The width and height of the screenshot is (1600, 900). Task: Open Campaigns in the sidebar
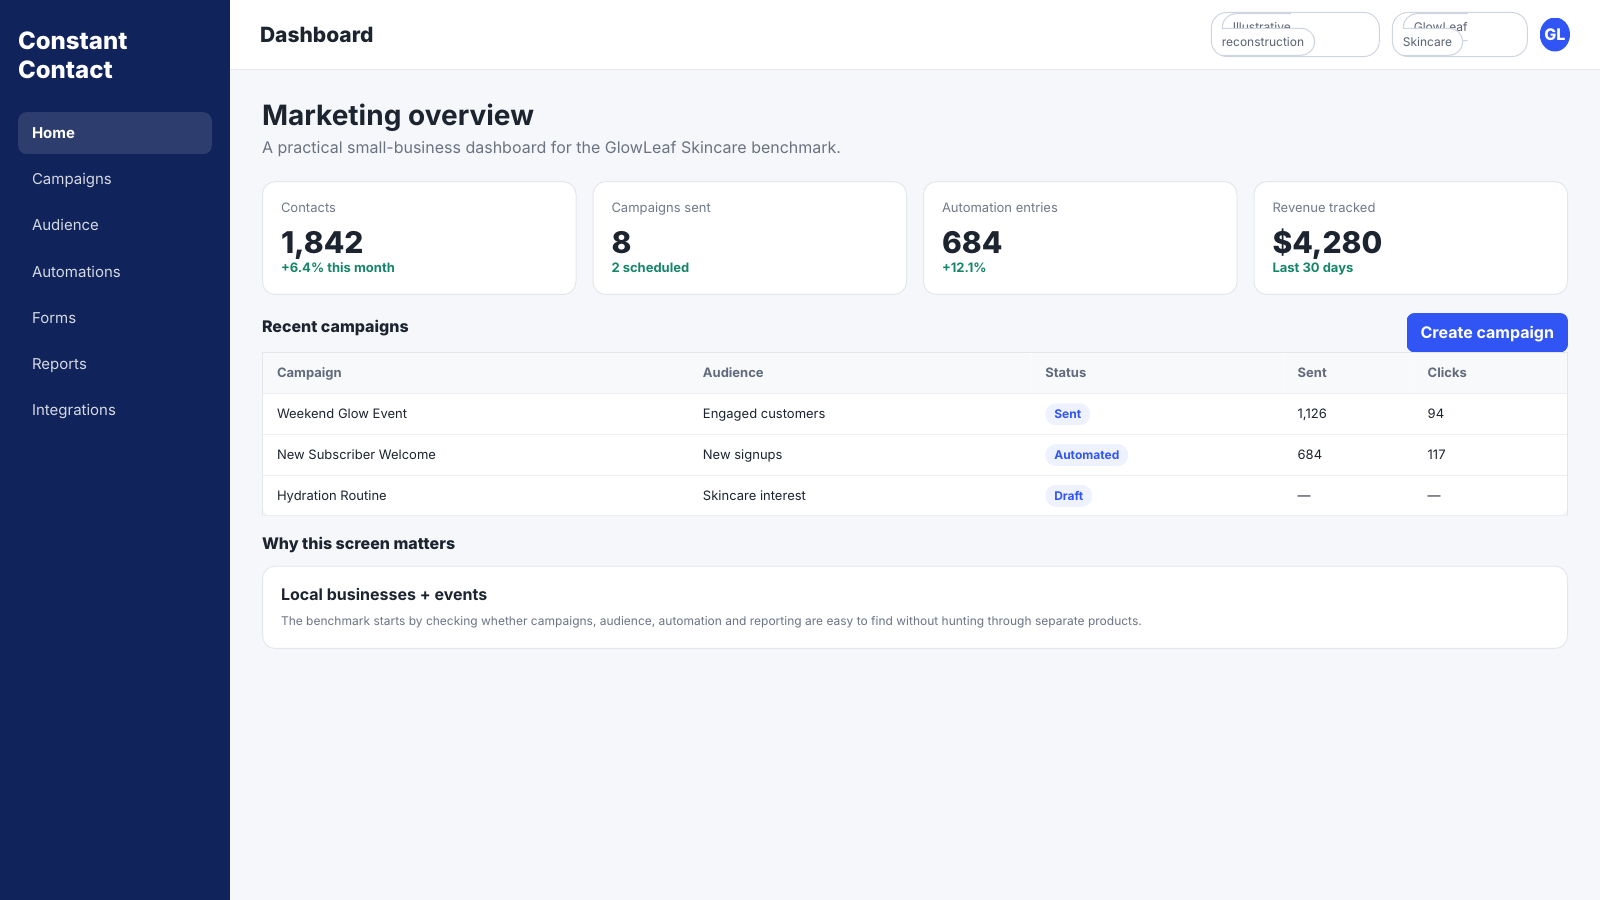pos(115,179)
